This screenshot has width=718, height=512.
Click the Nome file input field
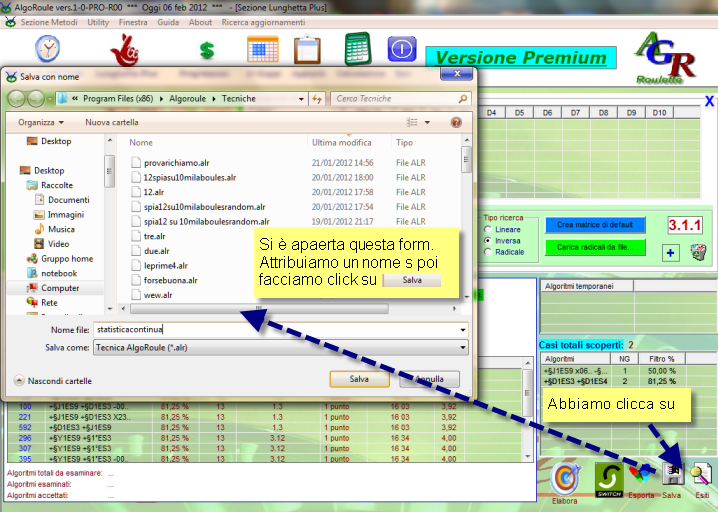point(276,330)
